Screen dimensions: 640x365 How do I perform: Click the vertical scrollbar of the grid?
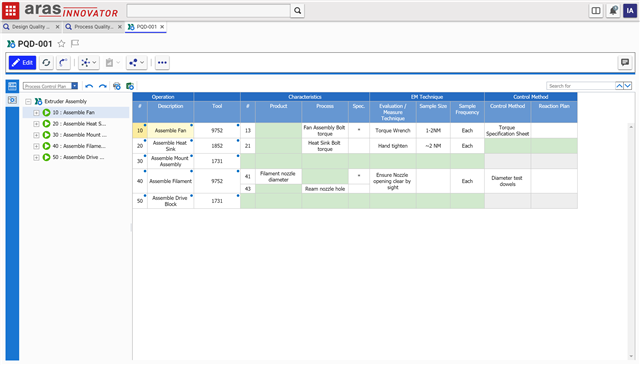click(631, 242)
